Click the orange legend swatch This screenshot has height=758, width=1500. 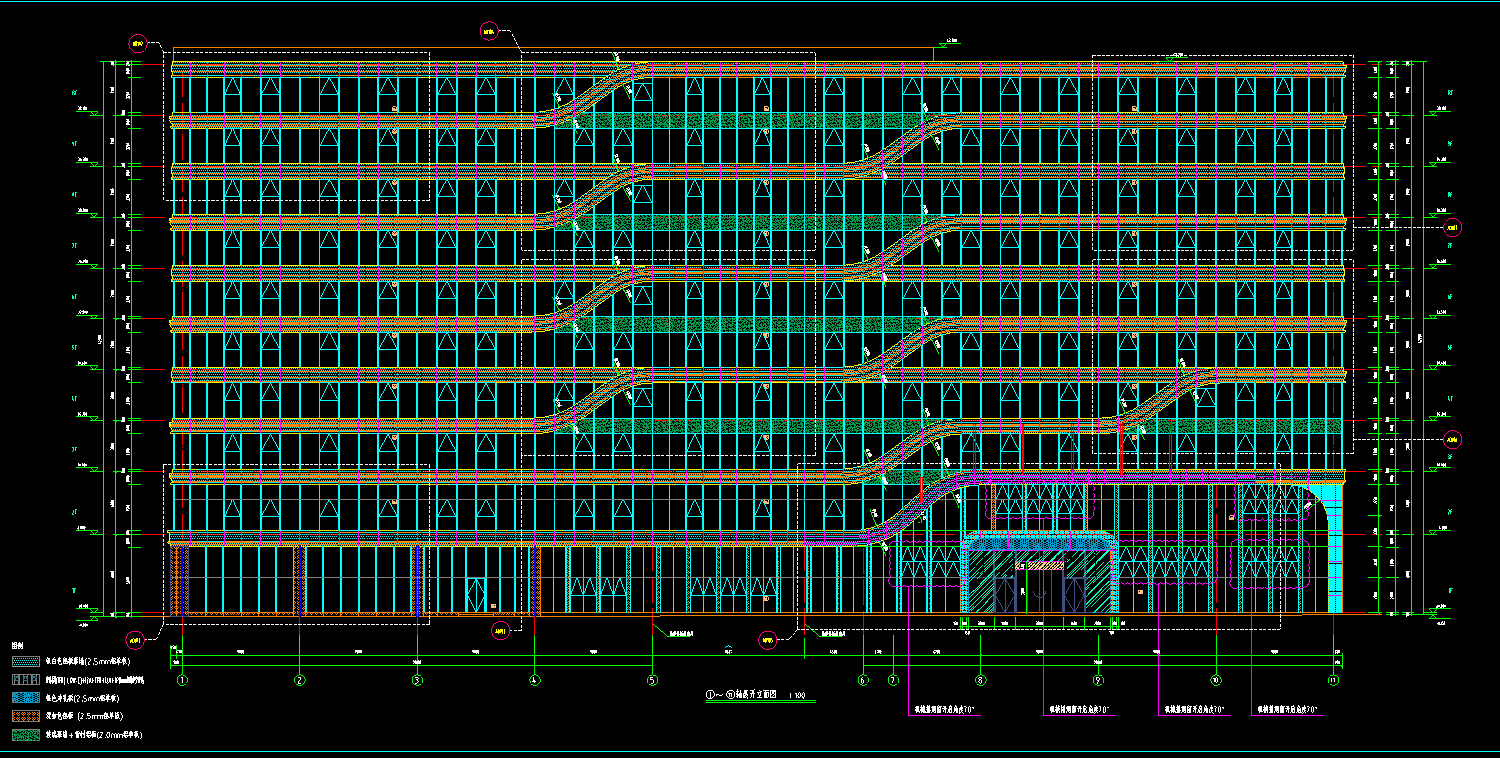26,716
